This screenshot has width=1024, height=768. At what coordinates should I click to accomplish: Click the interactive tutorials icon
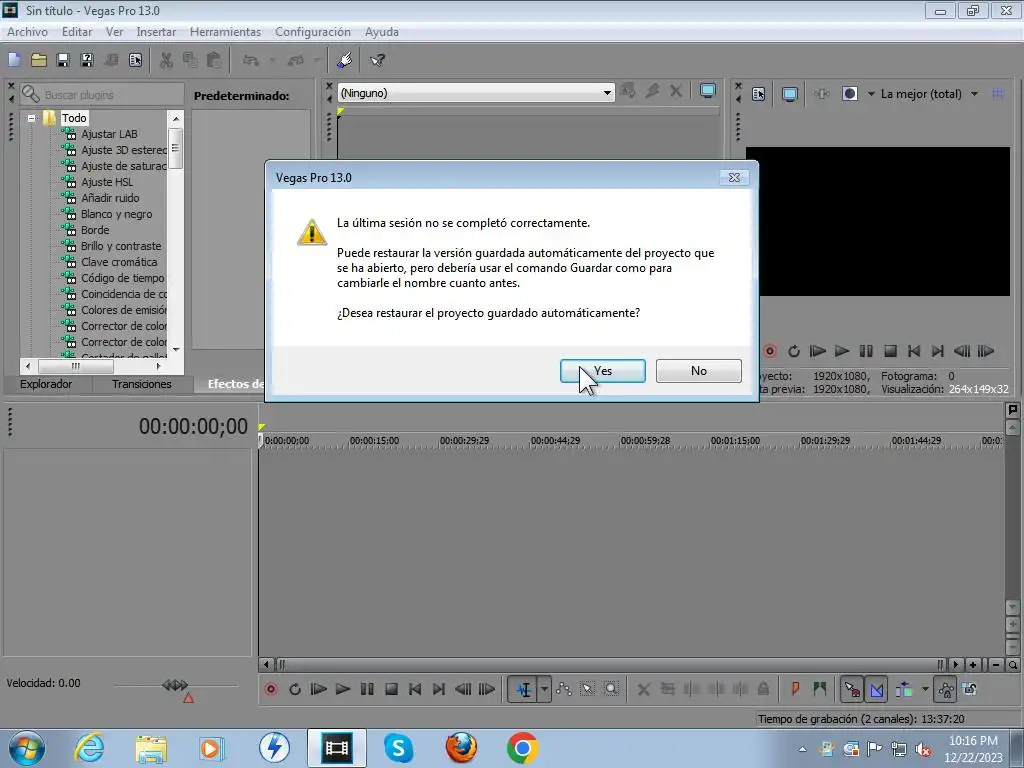pyautogui.click(x=344, y=60)
